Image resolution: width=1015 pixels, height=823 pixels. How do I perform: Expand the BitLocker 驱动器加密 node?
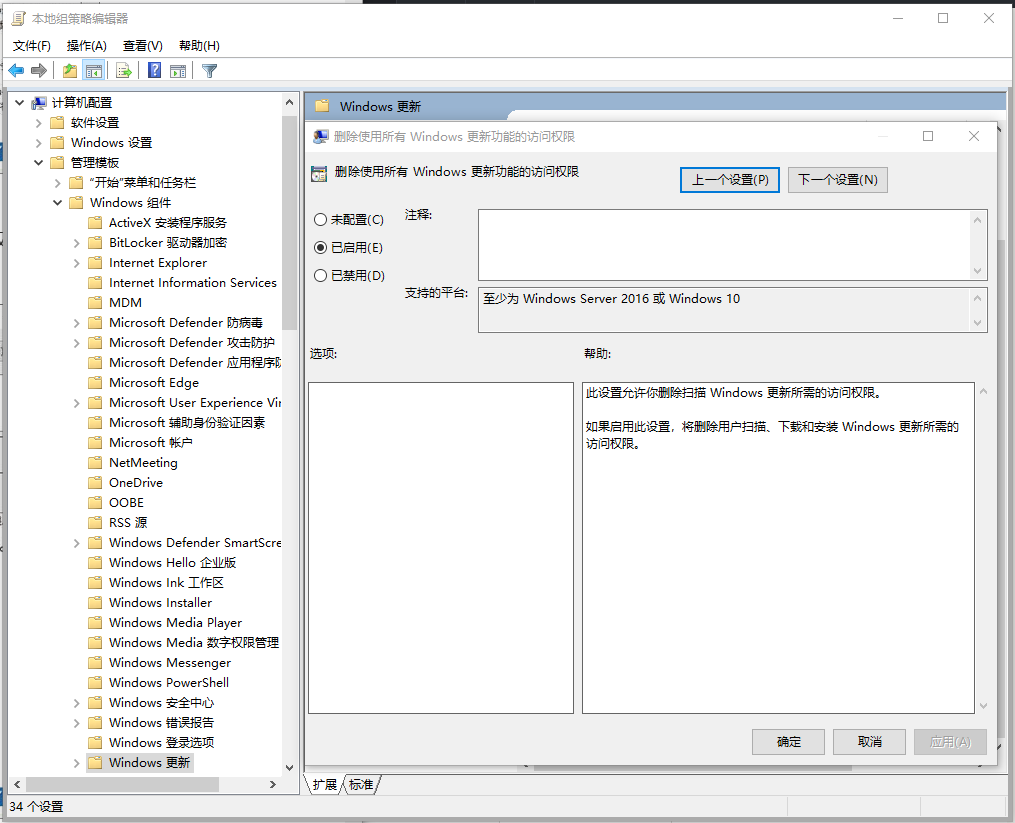coord(76,243)
